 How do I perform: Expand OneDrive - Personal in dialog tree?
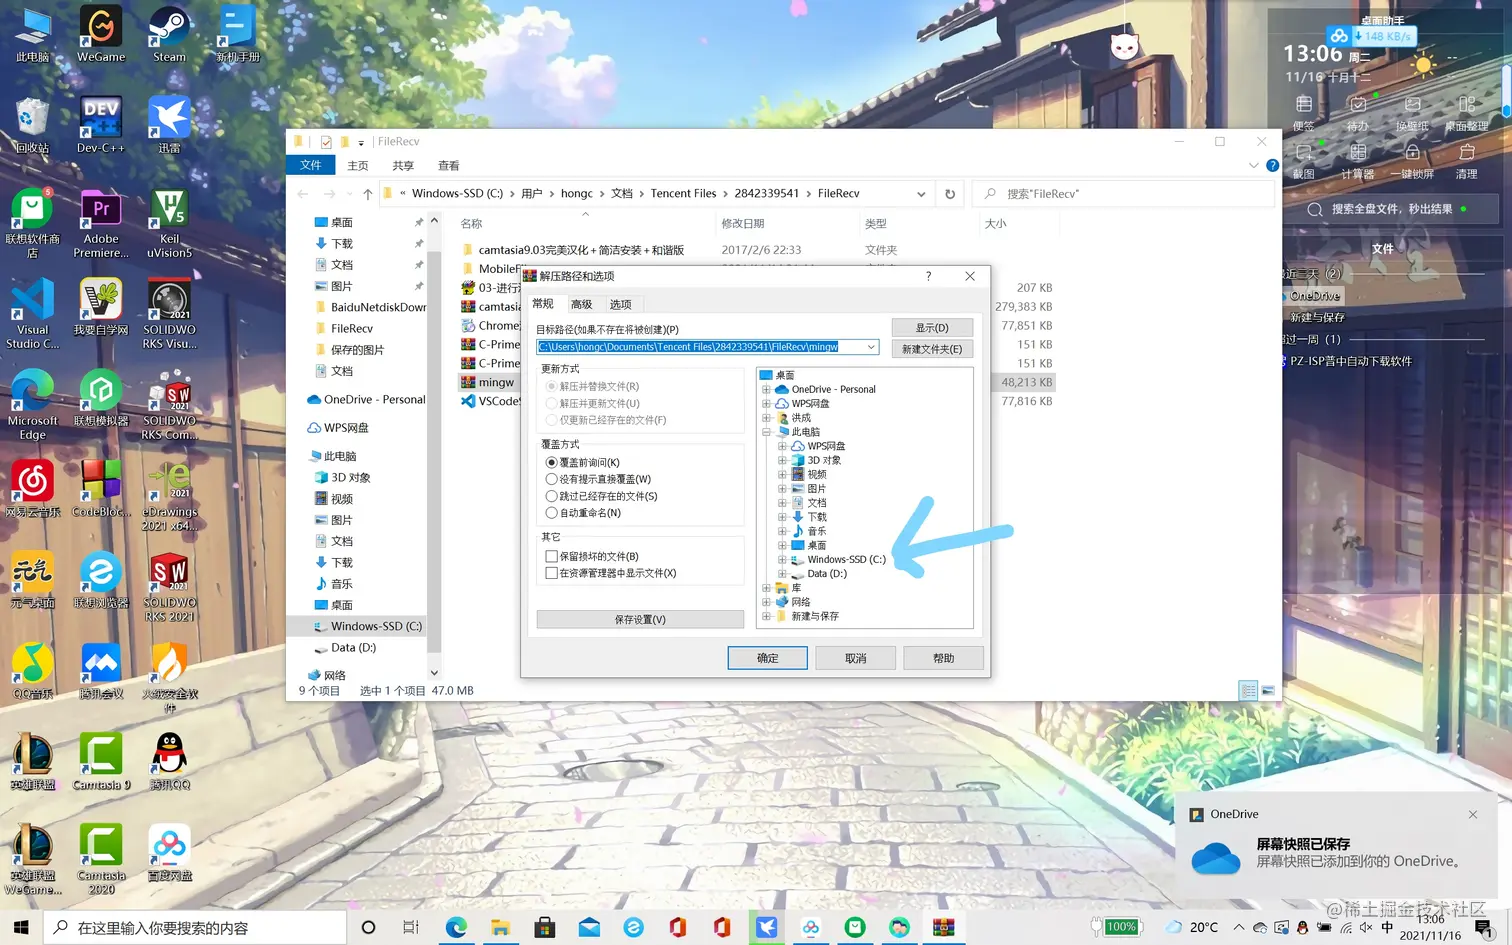[x=766, y=390]
